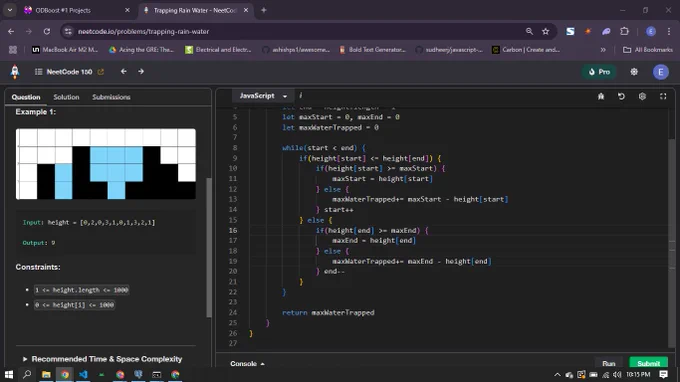The image size is (680, 382).
Task: Click the example 1 elevation diagram
Action: 106,164
